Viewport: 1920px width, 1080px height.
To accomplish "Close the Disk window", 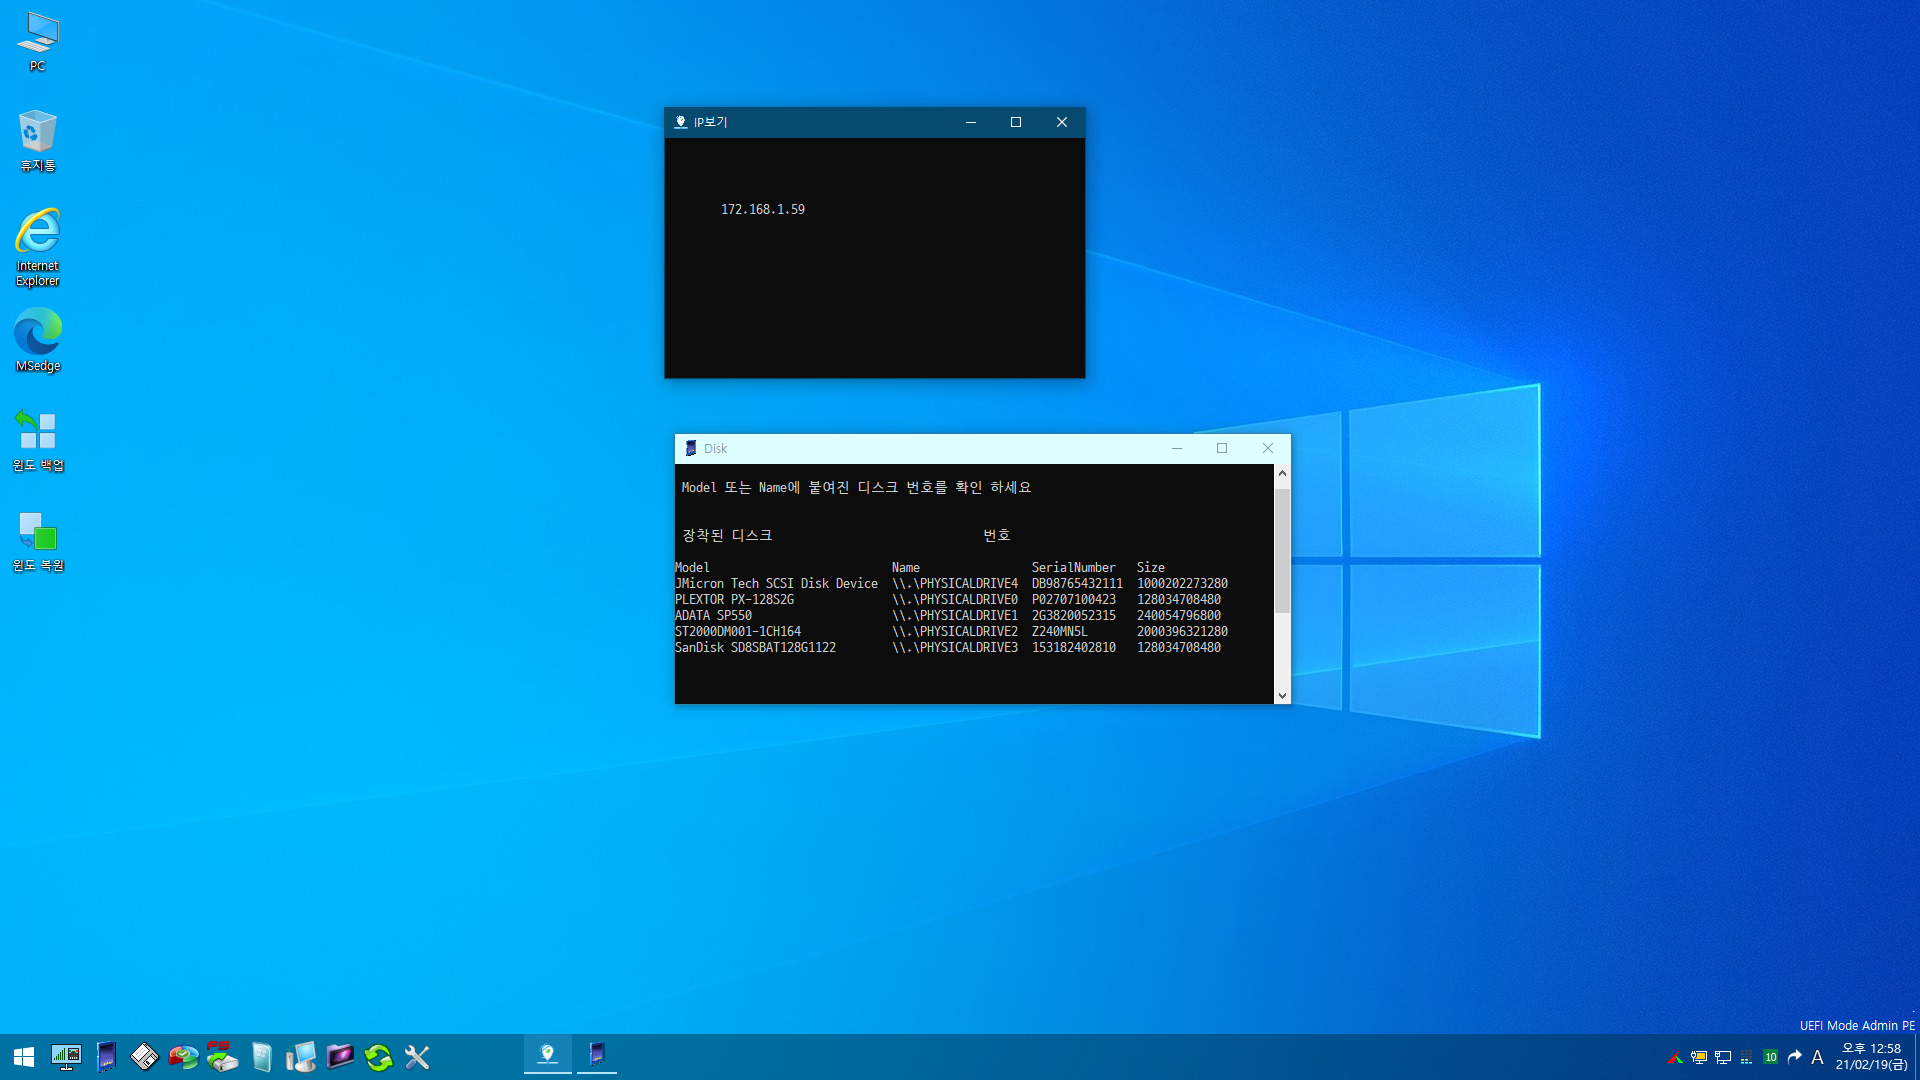I will click(1268, 449).
